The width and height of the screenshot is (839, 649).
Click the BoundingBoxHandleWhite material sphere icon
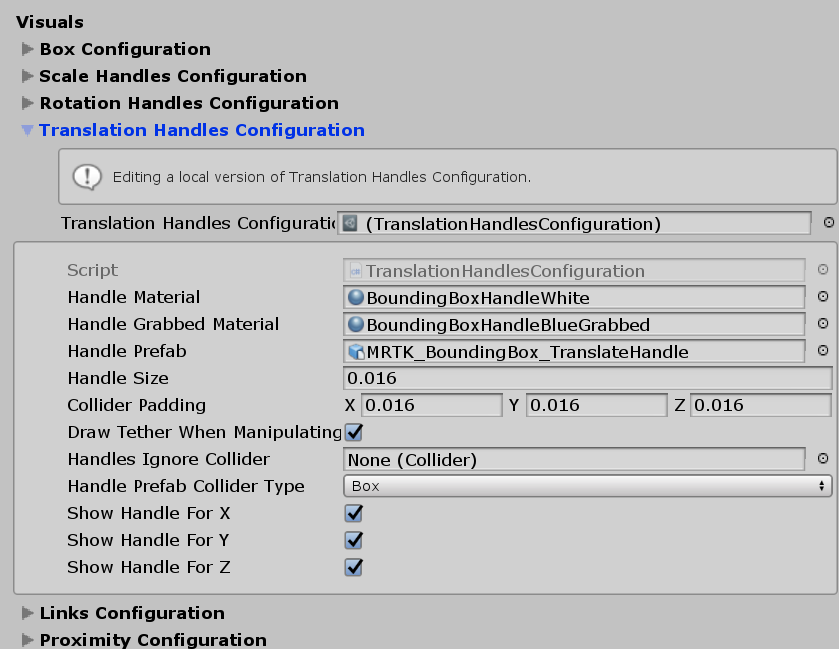click(x=355, y=297)
